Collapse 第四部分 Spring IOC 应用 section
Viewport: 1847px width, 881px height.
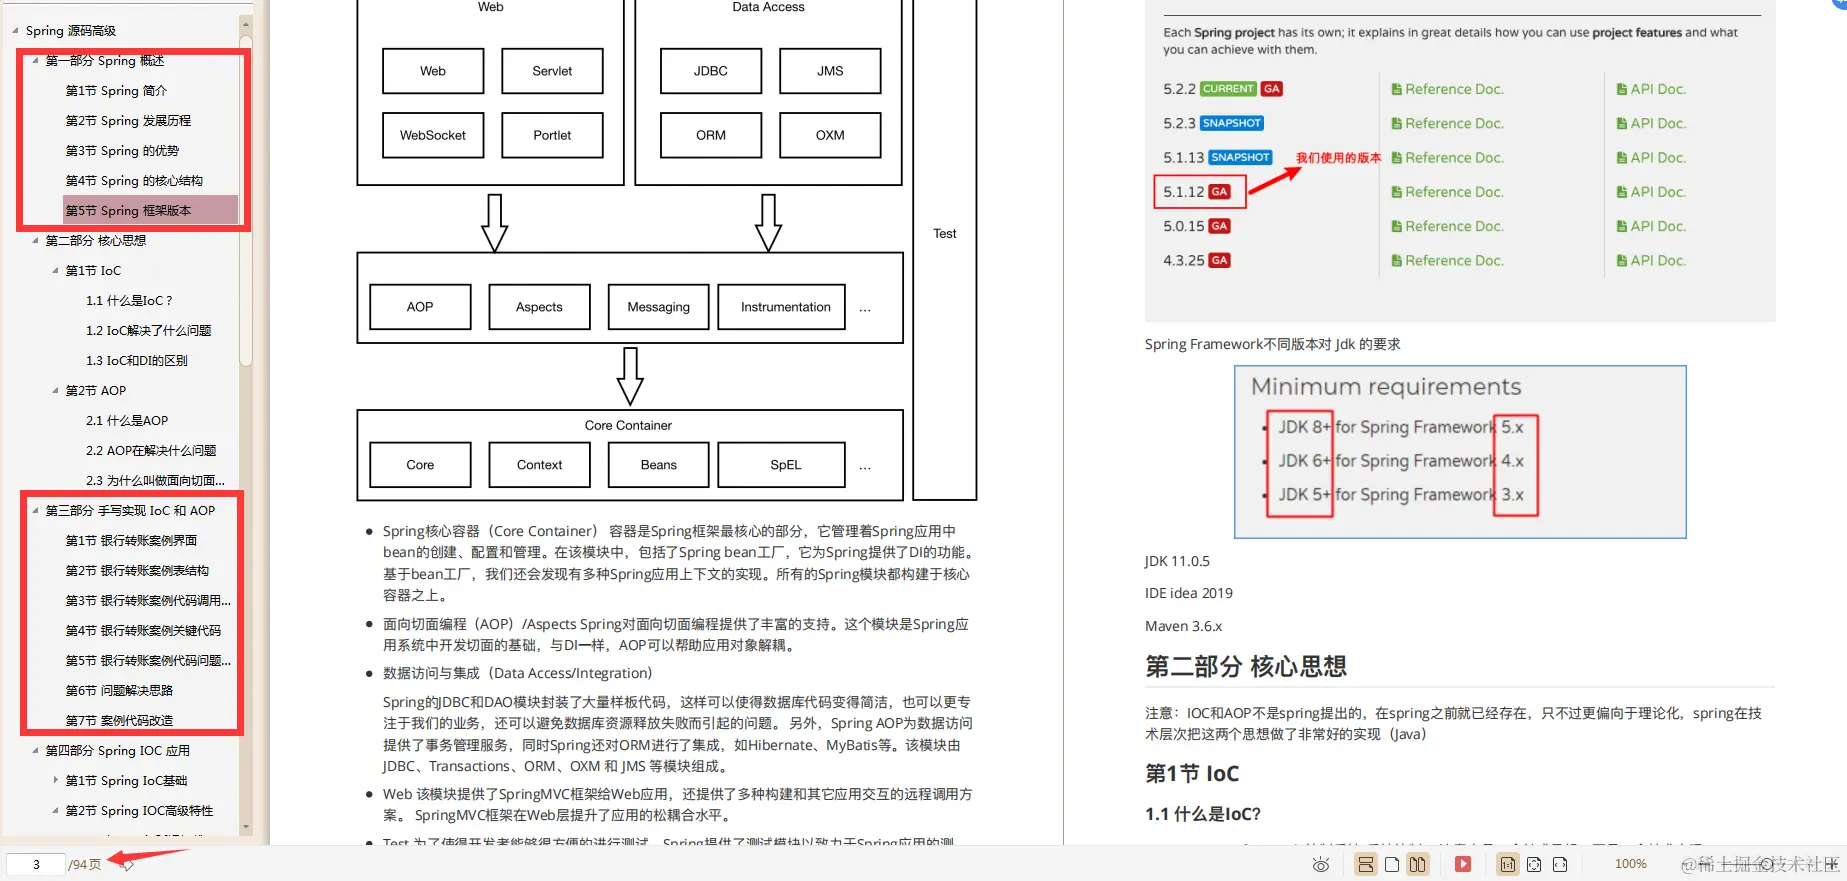35,751
